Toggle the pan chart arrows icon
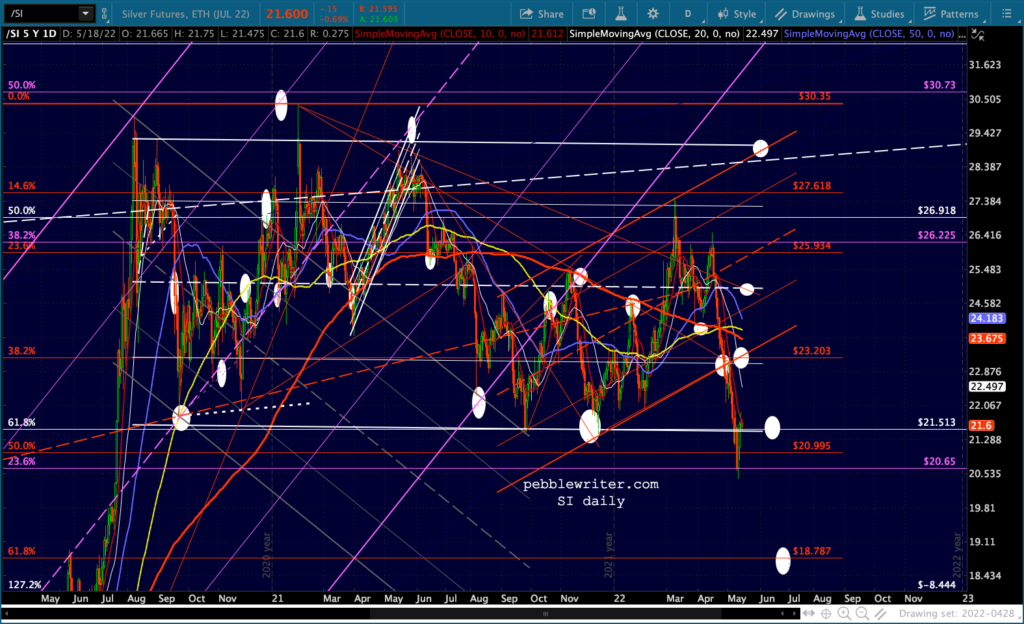The width and height of the screenshot is (1024, 624). tap(808, 614)
